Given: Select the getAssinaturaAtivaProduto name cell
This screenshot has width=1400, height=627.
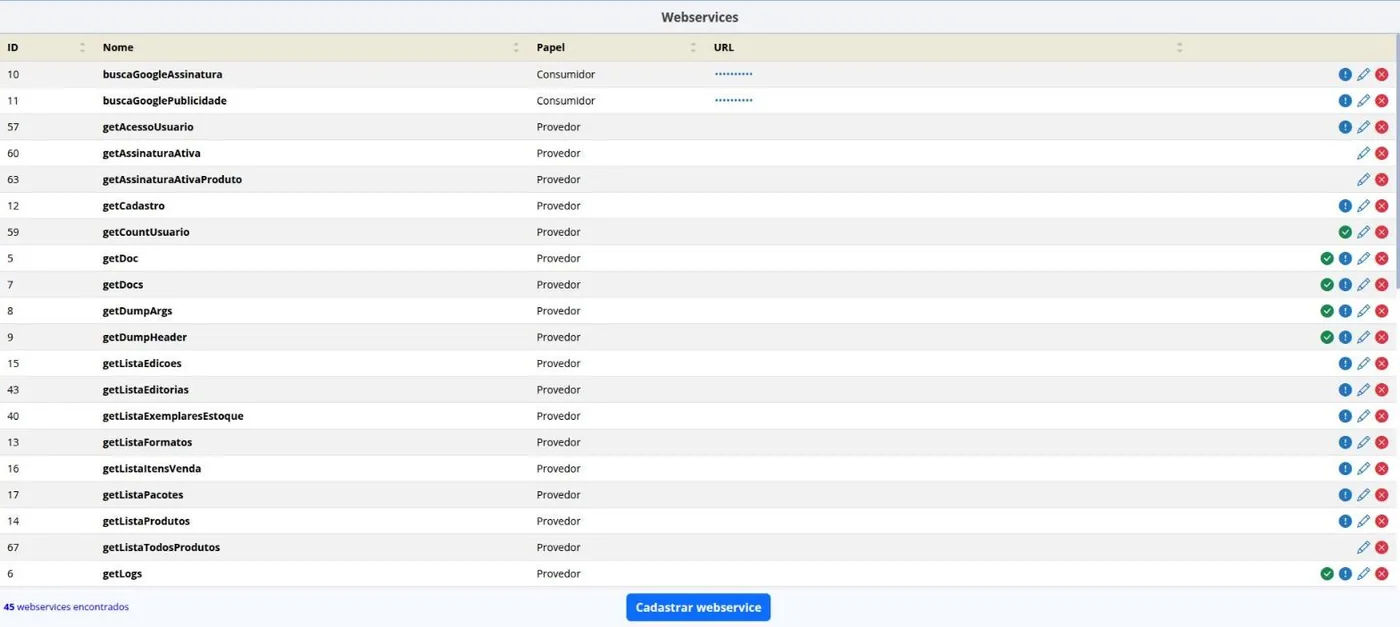Looking at the screenshot, I should pyautogui.click(x=172, y=180).
